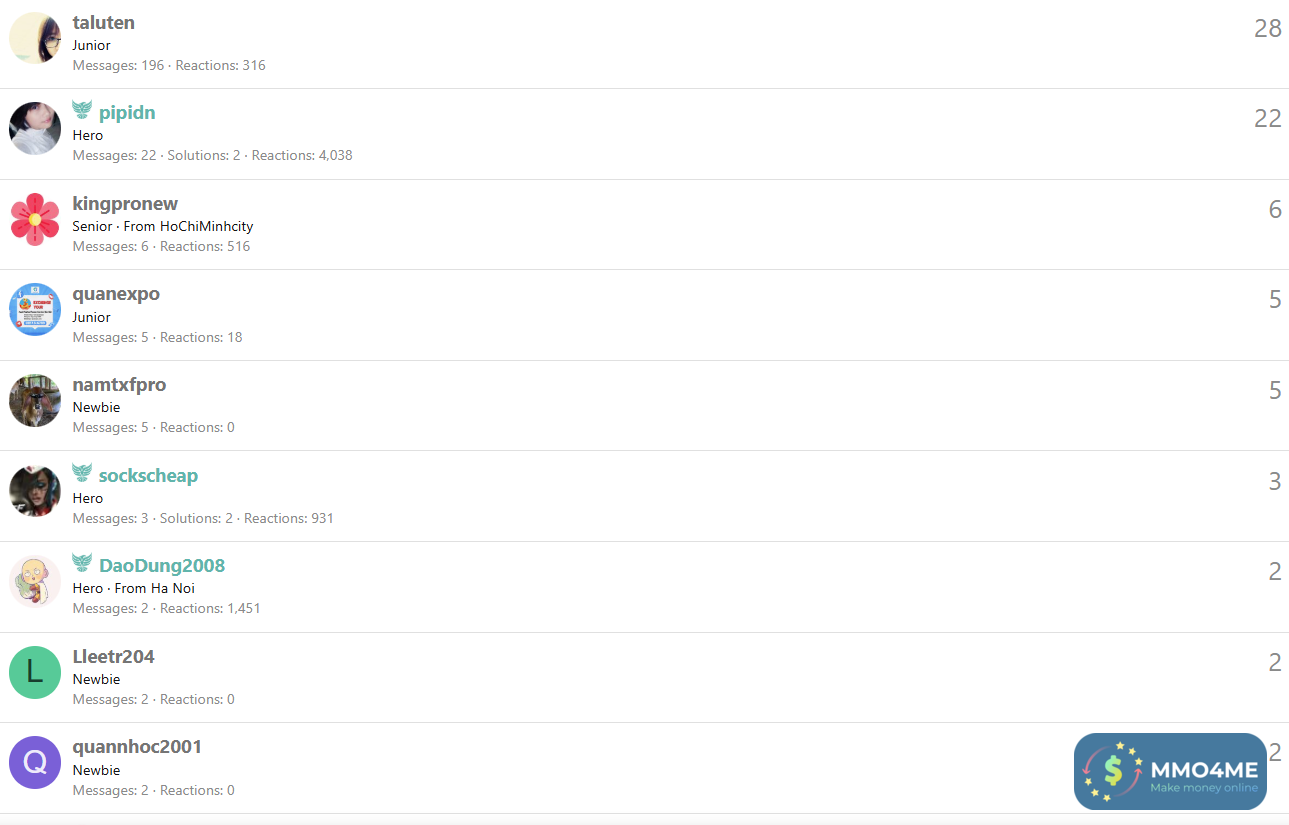Open taluten's profile via username
Screen dimensions: 1289x825
click(104, 22)
